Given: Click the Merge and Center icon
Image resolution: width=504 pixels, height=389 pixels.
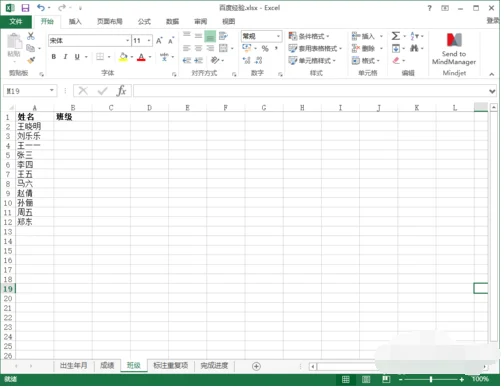Looking at the screenshot, I should [x=223, y=48].
